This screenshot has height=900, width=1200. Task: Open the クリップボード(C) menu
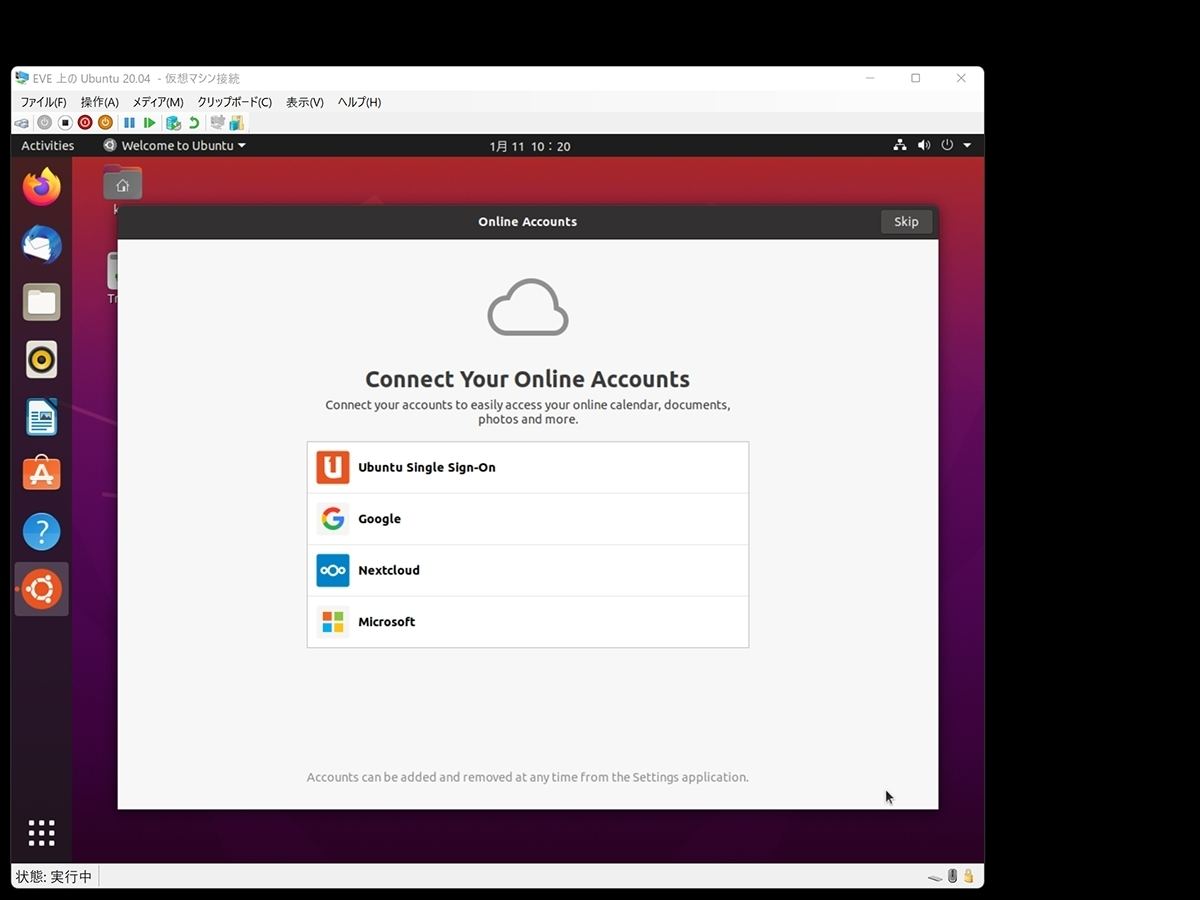[234, 102]
